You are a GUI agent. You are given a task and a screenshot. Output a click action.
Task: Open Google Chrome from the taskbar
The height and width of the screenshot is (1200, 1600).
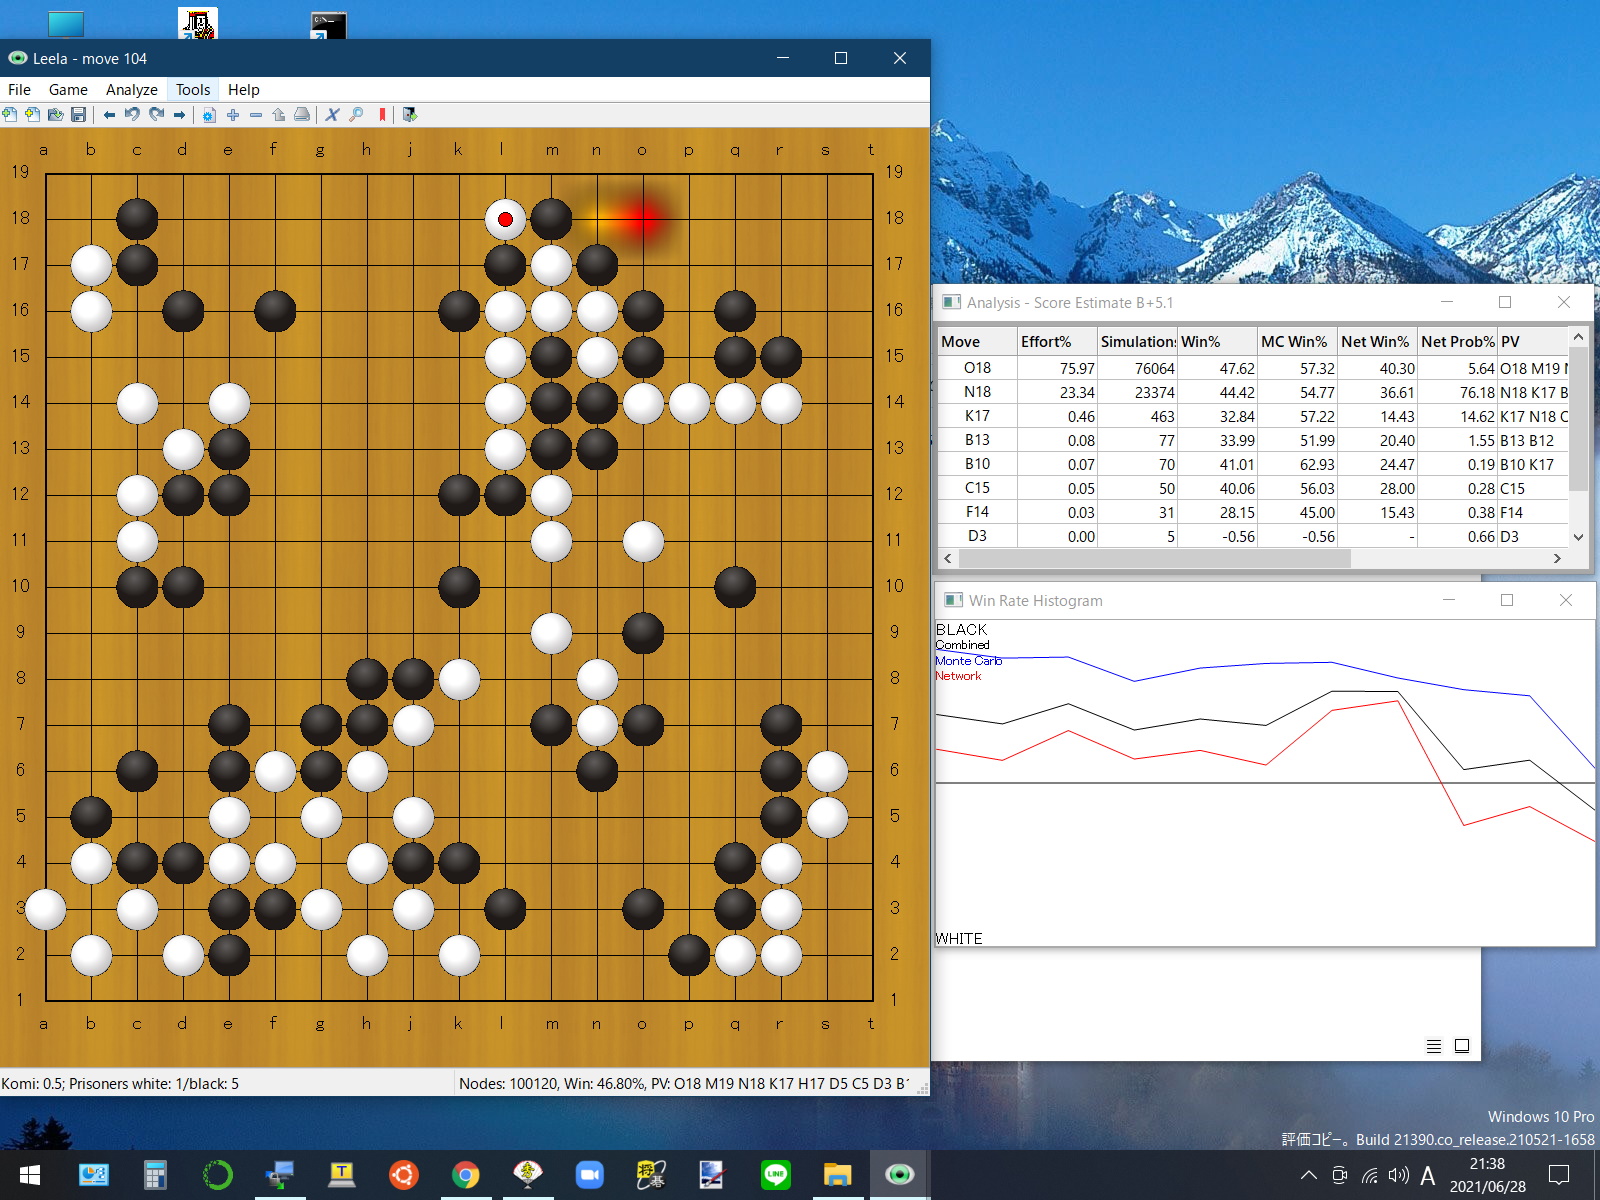coord(465,1175)
